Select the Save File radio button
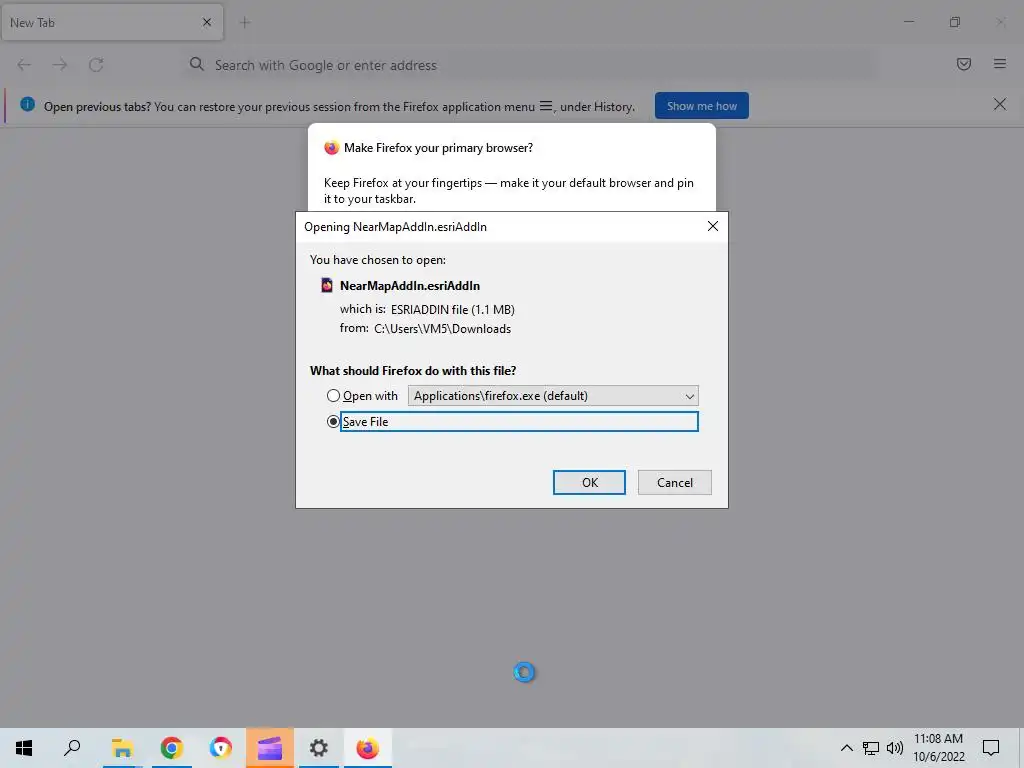This screenshot has height=768, width=1024. click(x=333, y=422)
